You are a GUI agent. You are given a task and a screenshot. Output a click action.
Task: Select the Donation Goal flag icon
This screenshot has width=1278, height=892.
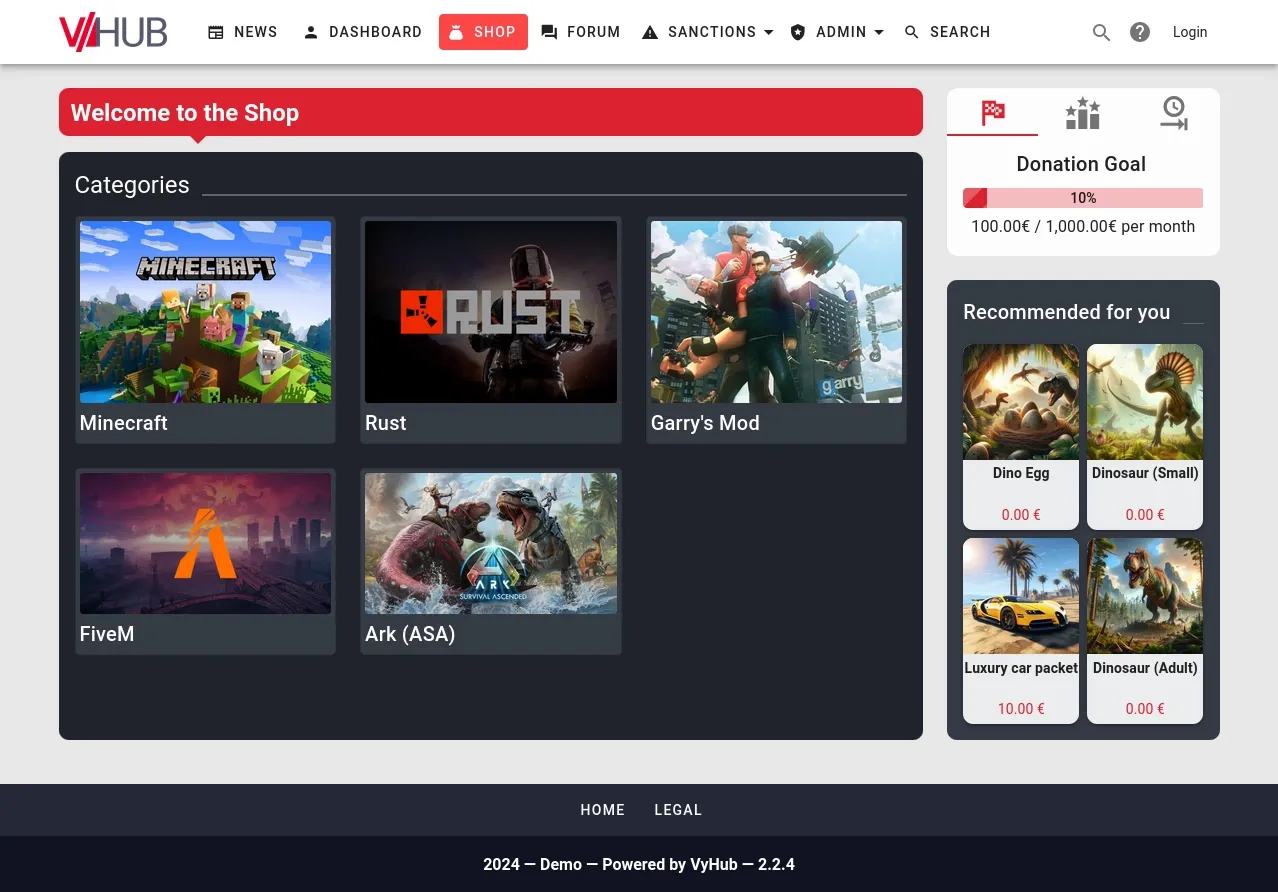(x=992, y=112)
